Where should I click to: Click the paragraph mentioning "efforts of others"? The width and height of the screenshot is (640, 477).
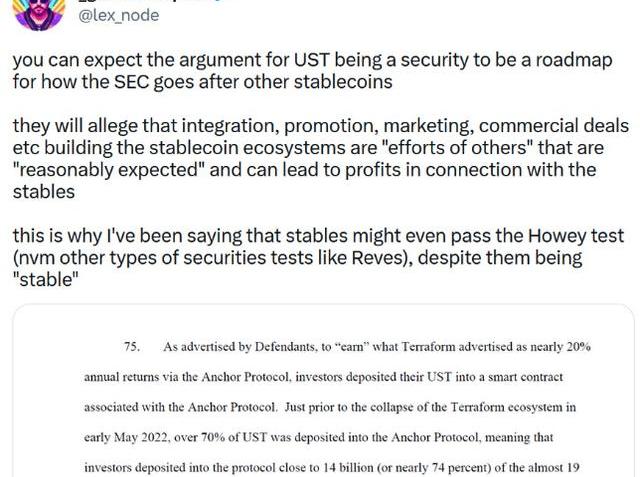tap(320, 159)
